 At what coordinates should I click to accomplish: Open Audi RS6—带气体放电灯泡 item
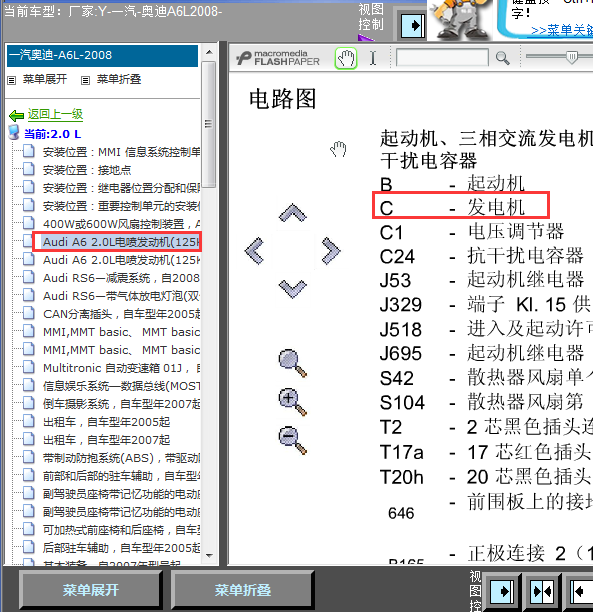tap(121, 296)
